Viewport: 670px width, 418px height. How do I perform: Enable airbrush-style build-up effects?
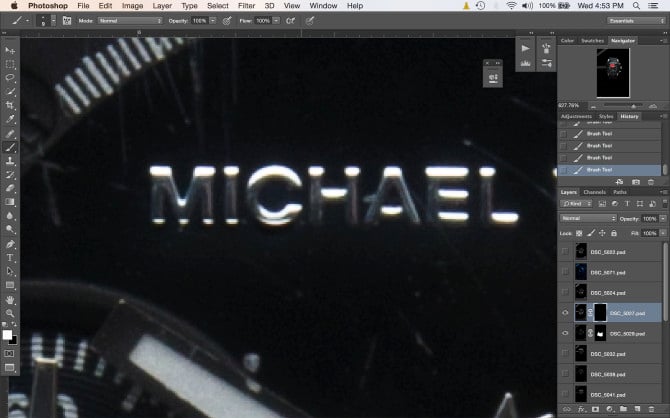[291, 21]
